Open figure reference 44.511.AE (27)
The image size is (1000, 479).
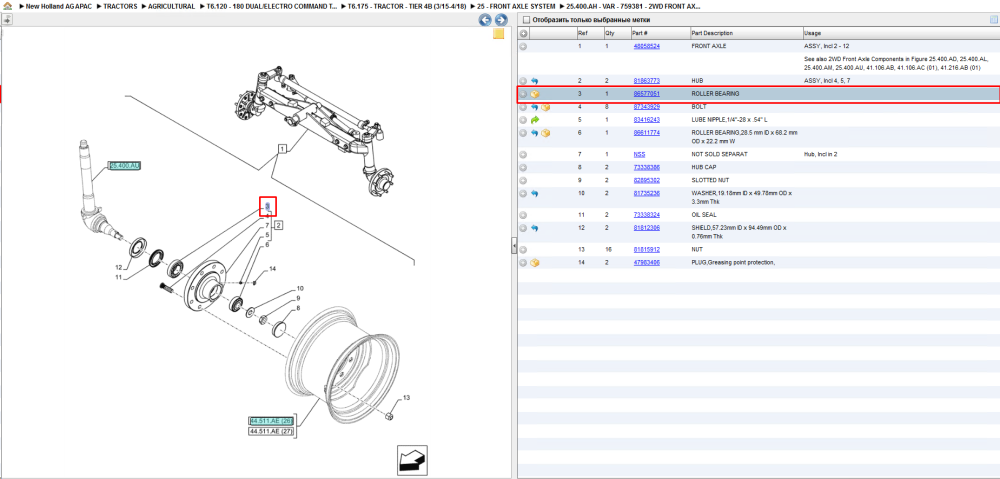click(x=271, y=432)
